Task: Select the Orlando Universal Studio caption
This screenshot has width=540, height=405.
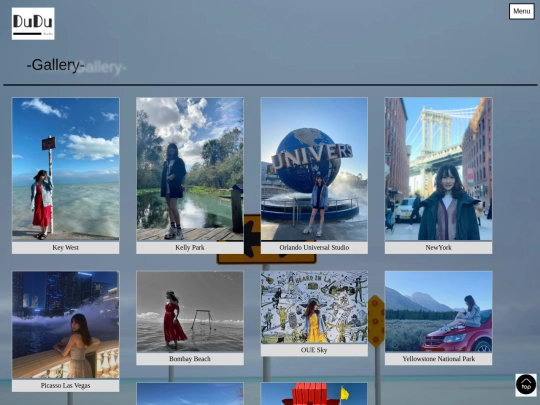Action: [x=314, y=248]
